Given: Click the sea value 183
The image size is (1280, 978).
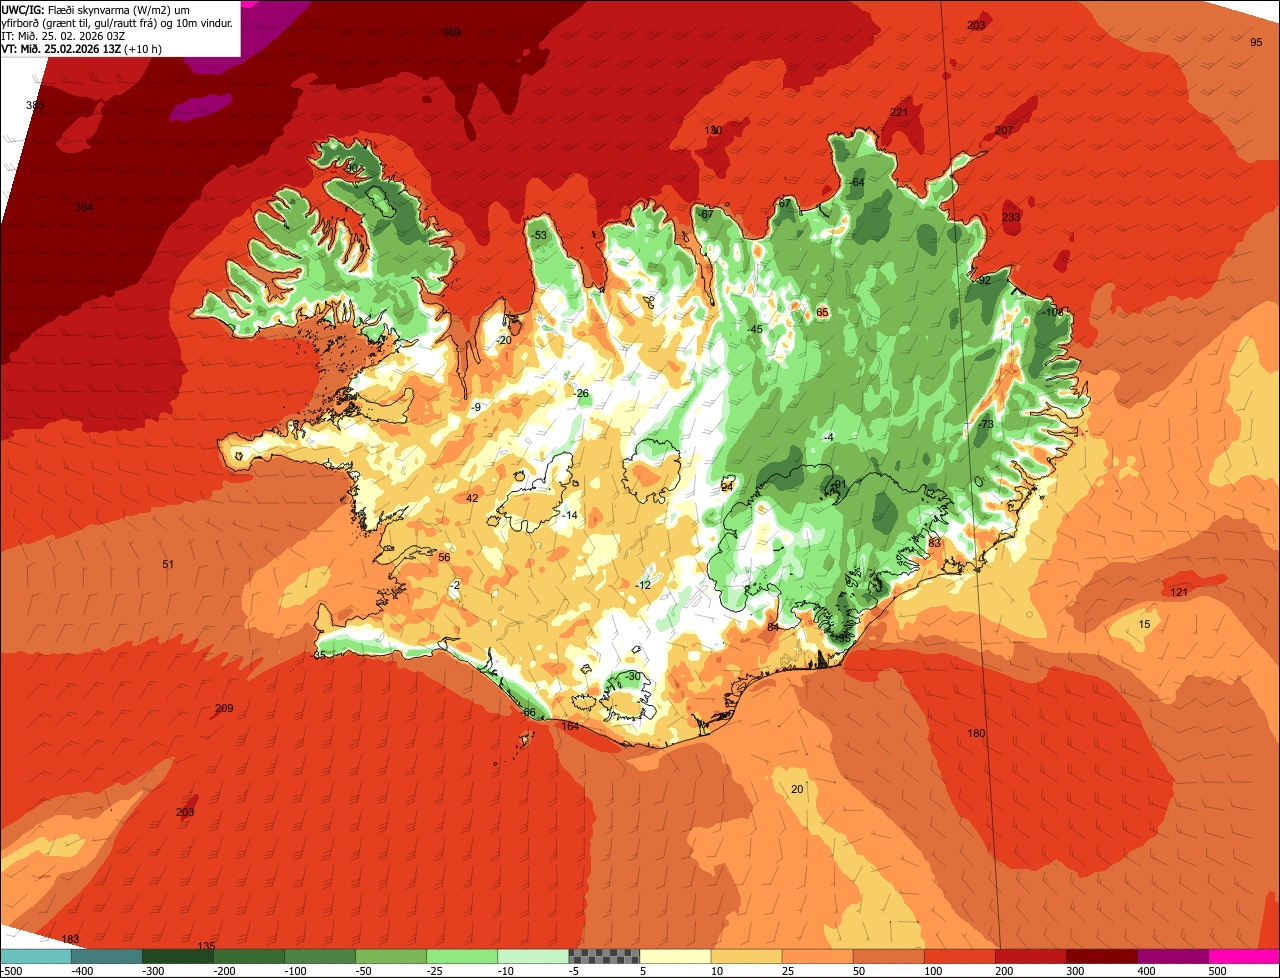Looking at the screenshot, I should [70, 938].
